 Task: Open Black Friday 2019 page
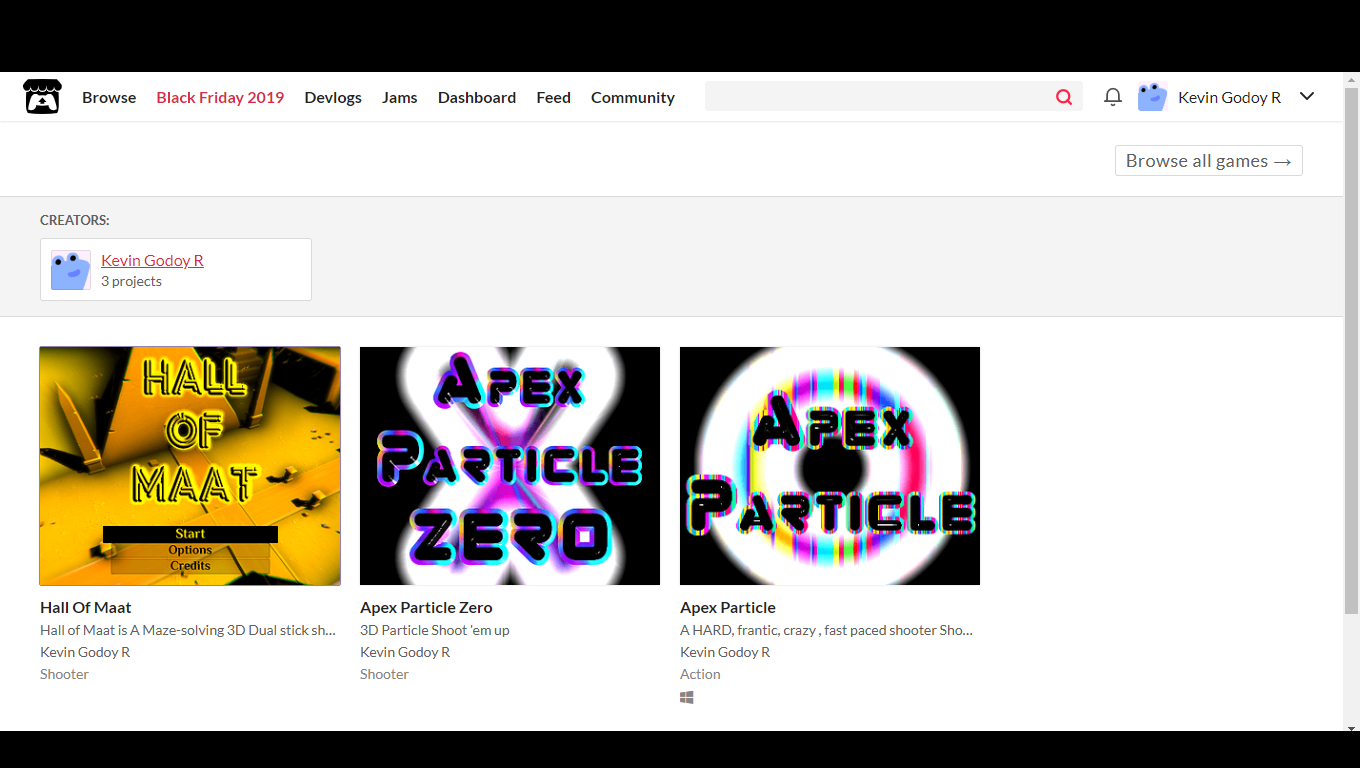pyautogui.click(x=220, y=97)
